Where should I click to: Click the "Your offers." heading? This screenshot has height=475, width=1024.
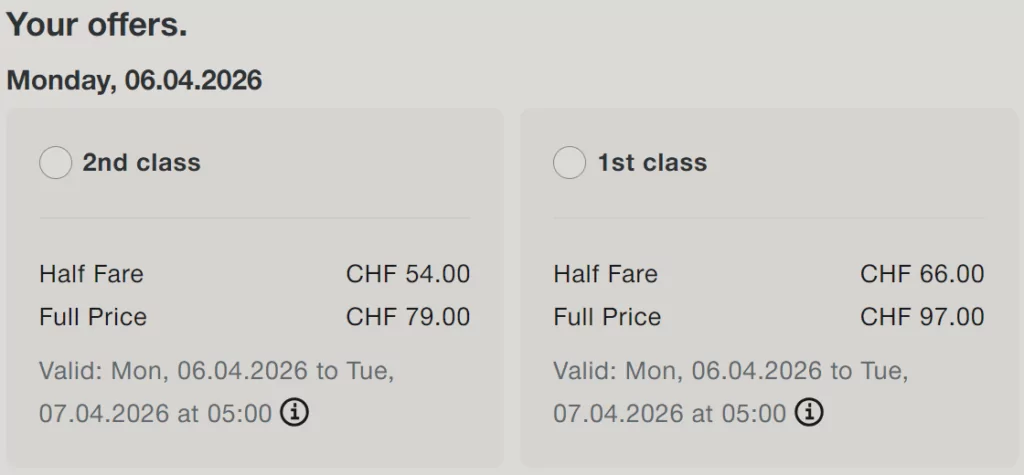(97, 26)
